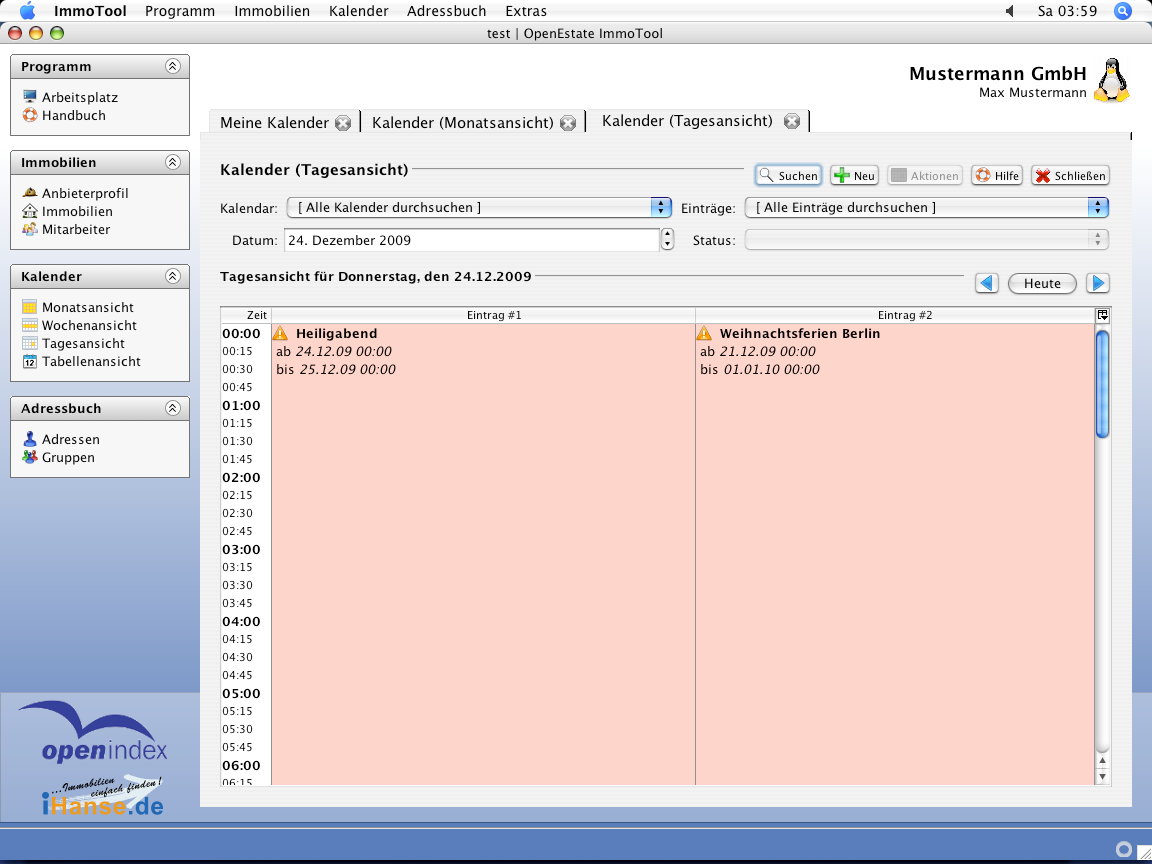This screenshot has height=864, width=1152.
Task: Click the vertical scrollbar thumb in day view
Action: point(1102,384)
